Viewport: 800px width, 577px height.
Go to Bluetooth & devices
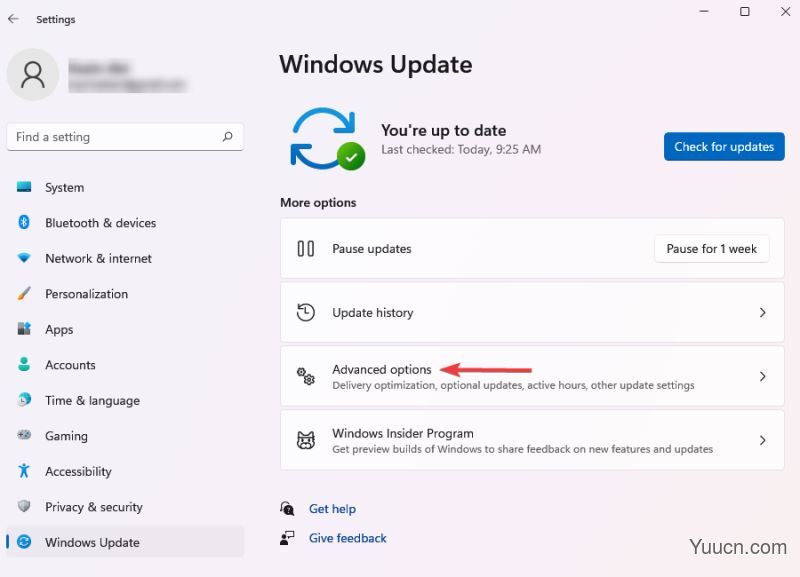pyautogui.click(x=125, y=222)
